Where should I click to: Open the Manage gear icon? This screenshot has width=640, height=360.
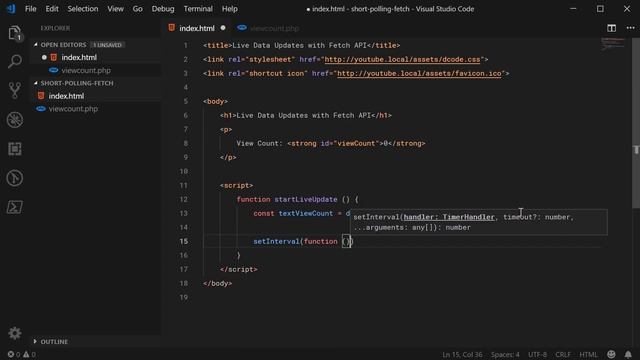(15, 333)
